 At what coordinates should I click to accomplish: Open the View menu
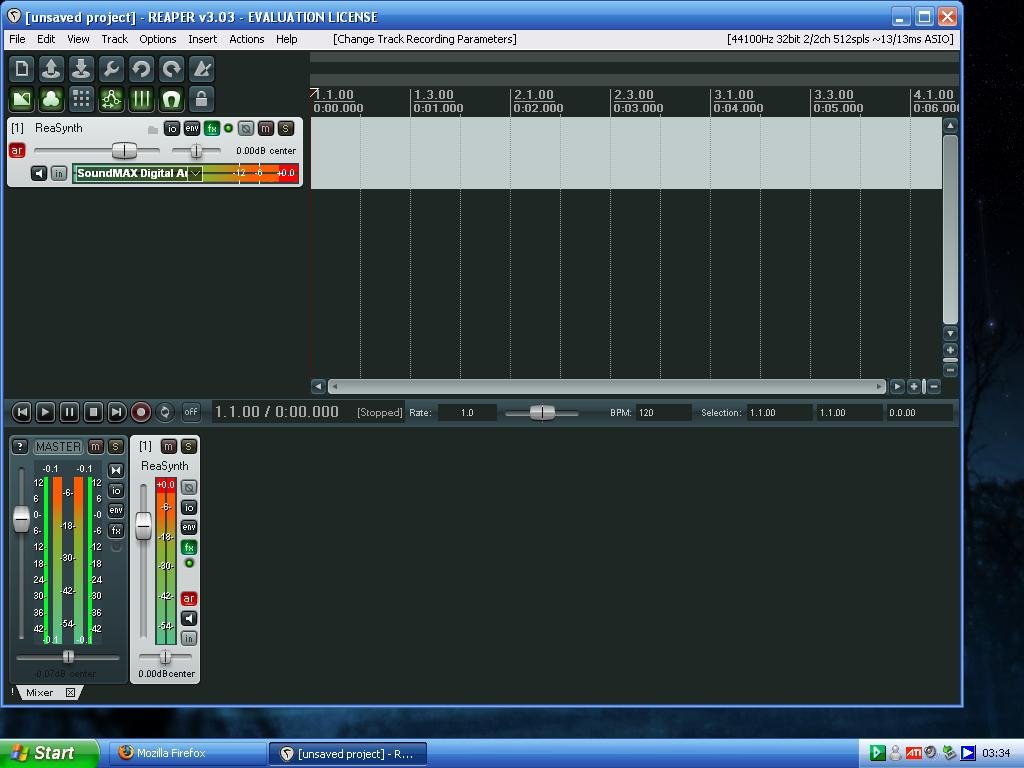tap(78, 39)
